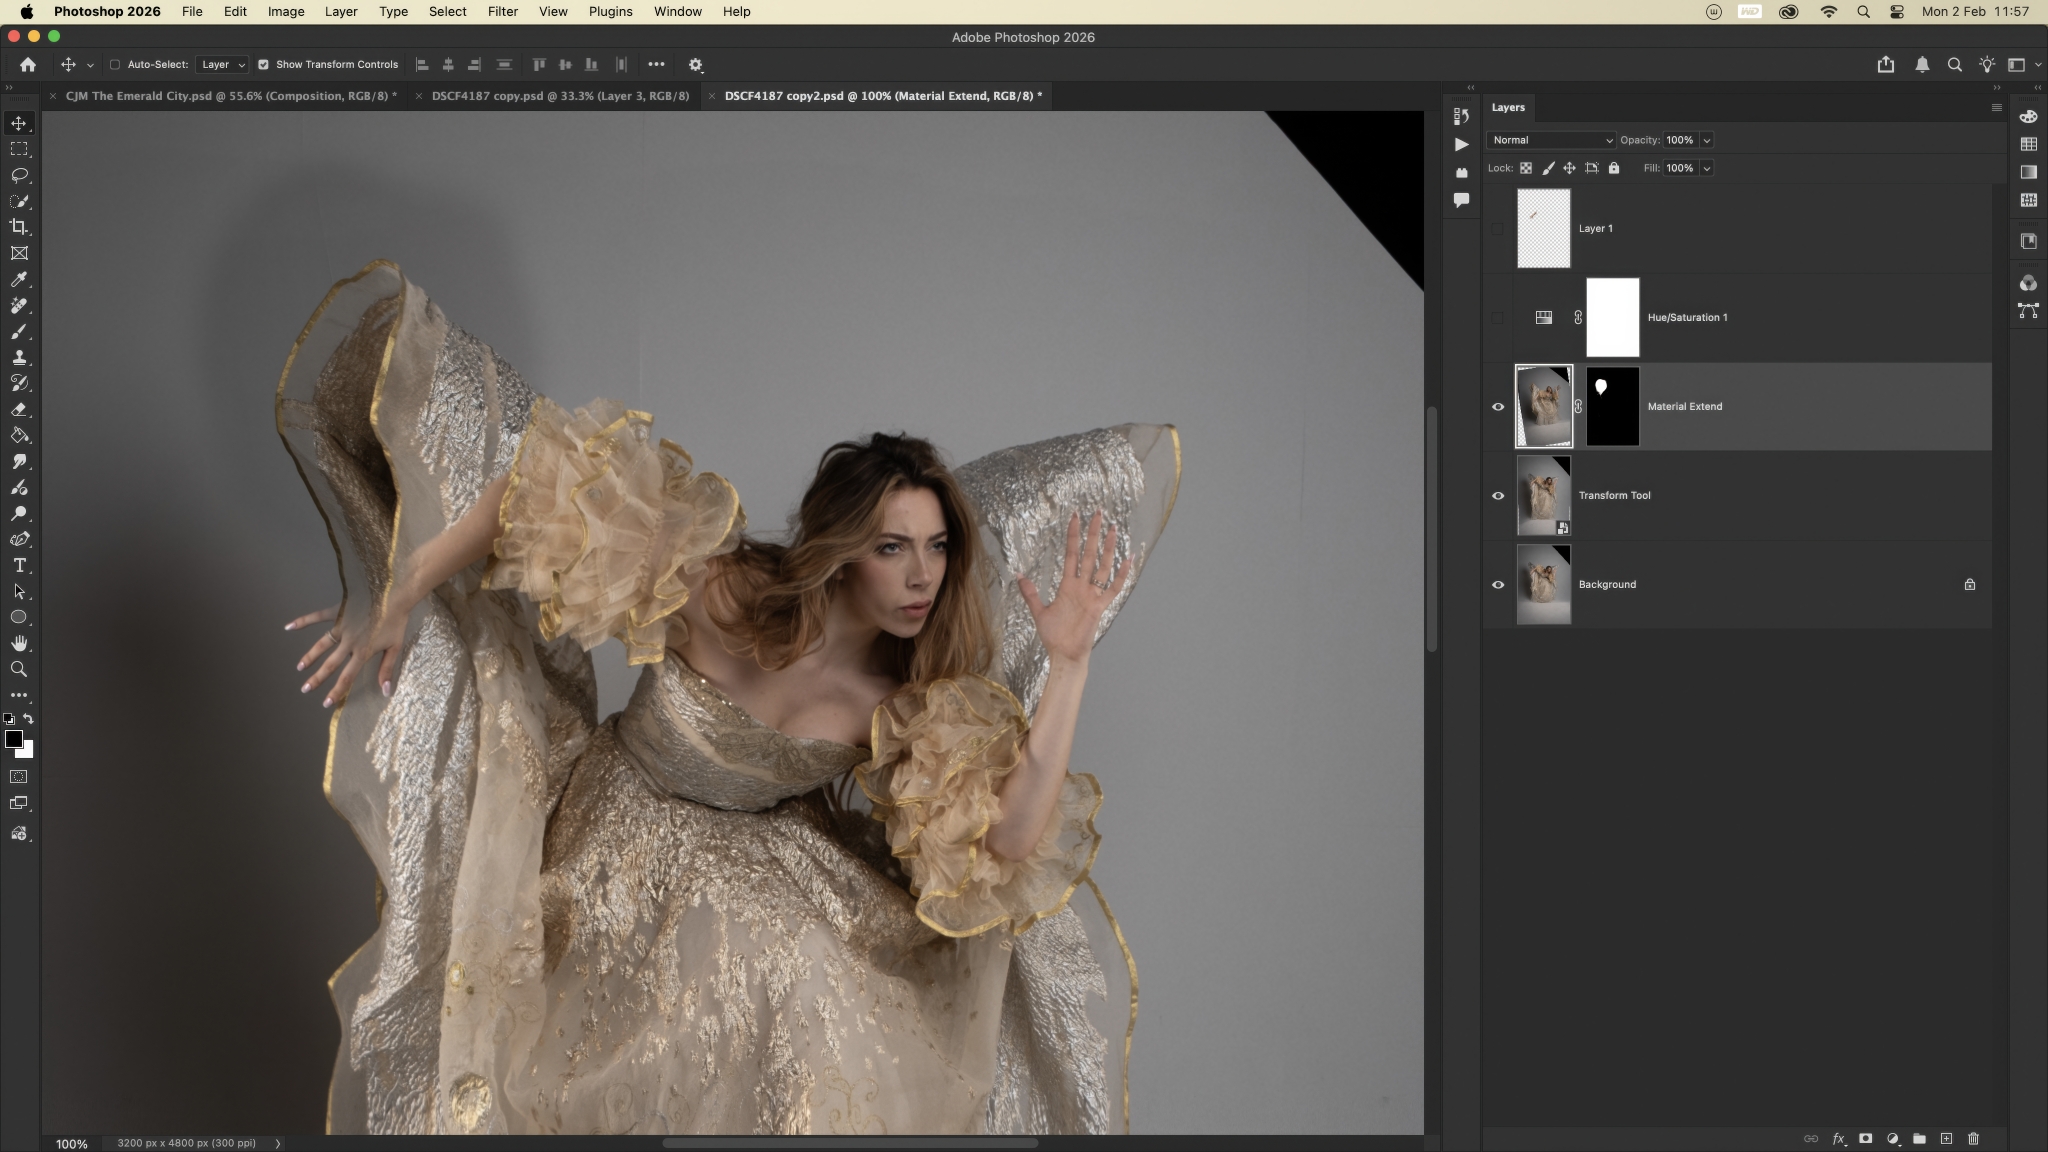
Task: Enable the Auto-Select checkbox
Action: click(x=114, y=64)
